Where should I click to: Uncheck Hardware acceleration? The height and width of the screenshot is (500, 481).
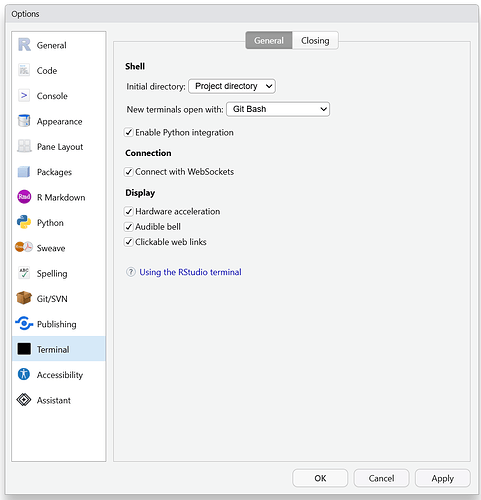point(129,211)
